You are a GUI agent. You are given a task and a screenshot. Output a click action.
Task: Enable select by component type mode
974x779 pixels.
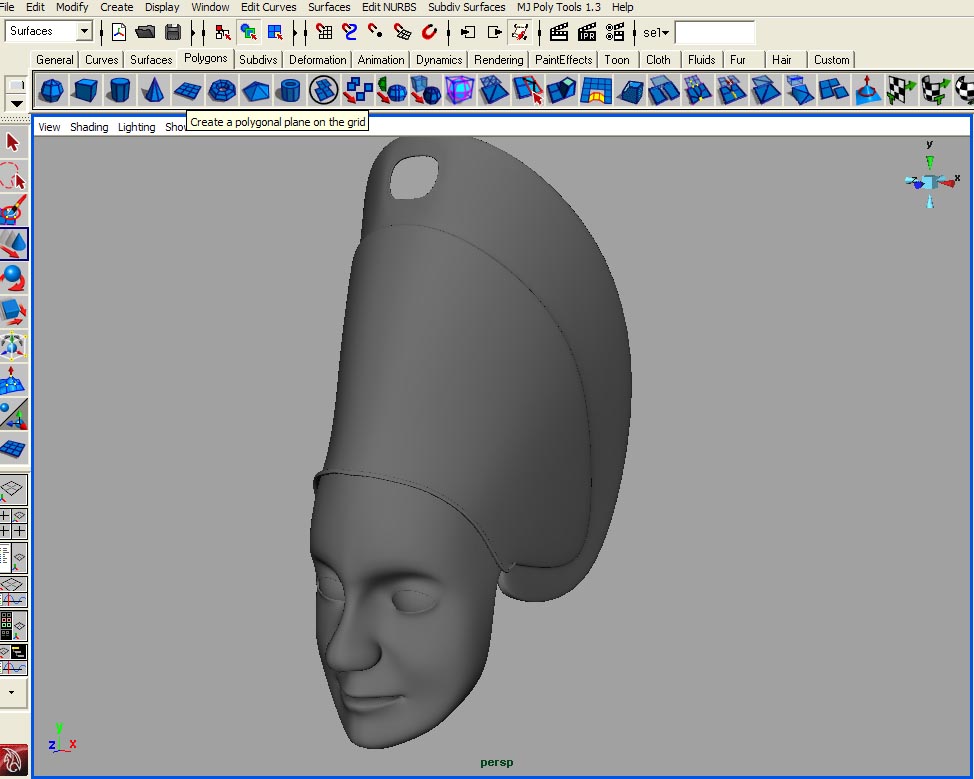click(275, 32)
